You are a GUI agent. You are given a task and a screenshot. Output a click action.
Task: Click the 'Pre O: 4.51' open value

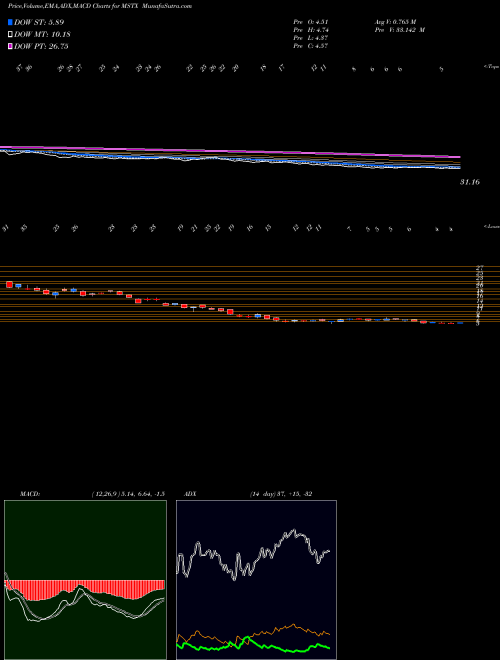coord(311,21)
